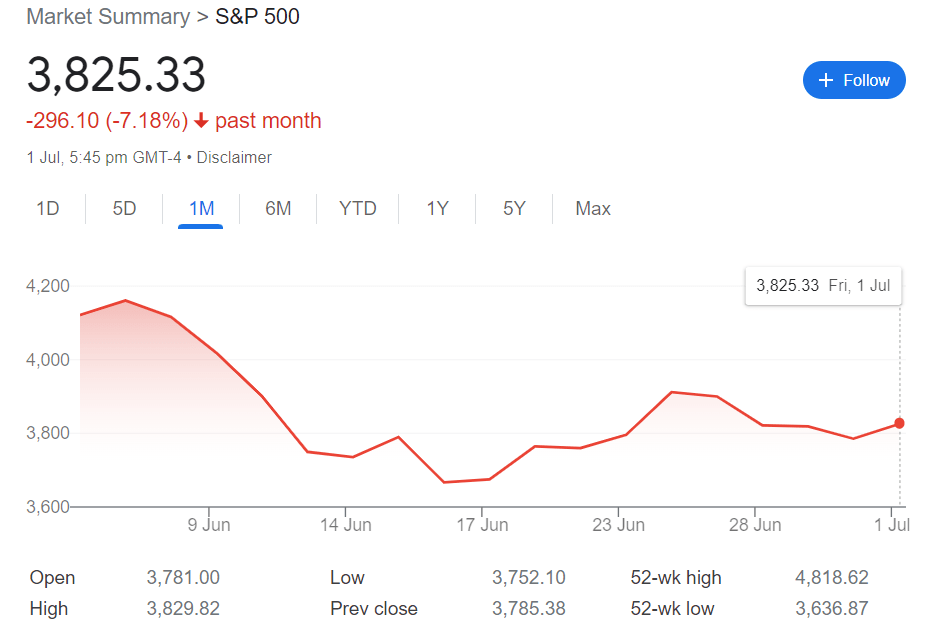
Task: Open the Market Summary breadcrumb link
Action: click(x=107, y=17)
